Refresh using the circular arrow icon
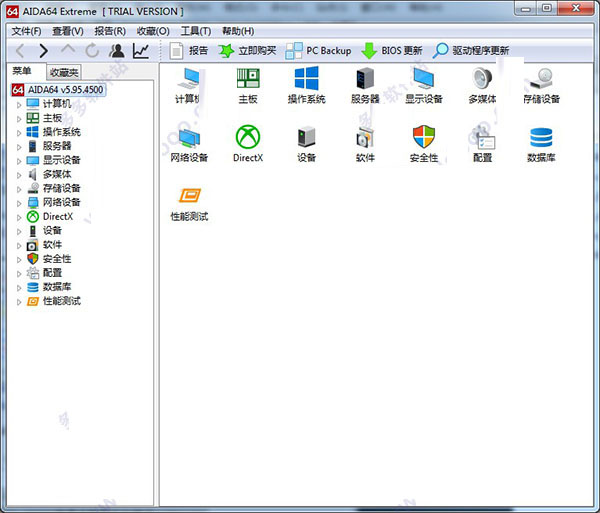The width and height of the screenshot is (600, 513). [92, 50]
